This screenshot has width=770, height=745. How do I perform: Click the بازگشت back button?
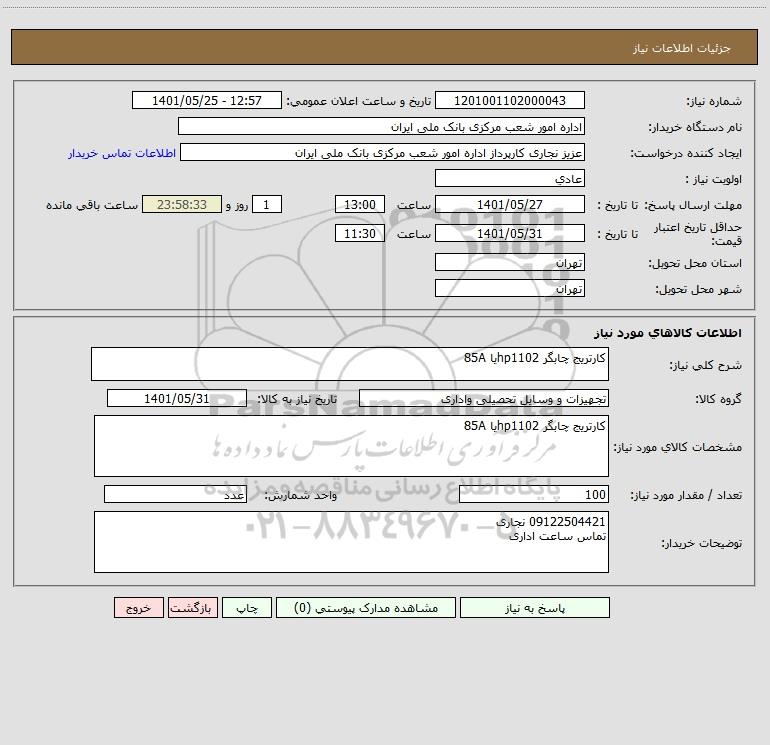point(192,607)
